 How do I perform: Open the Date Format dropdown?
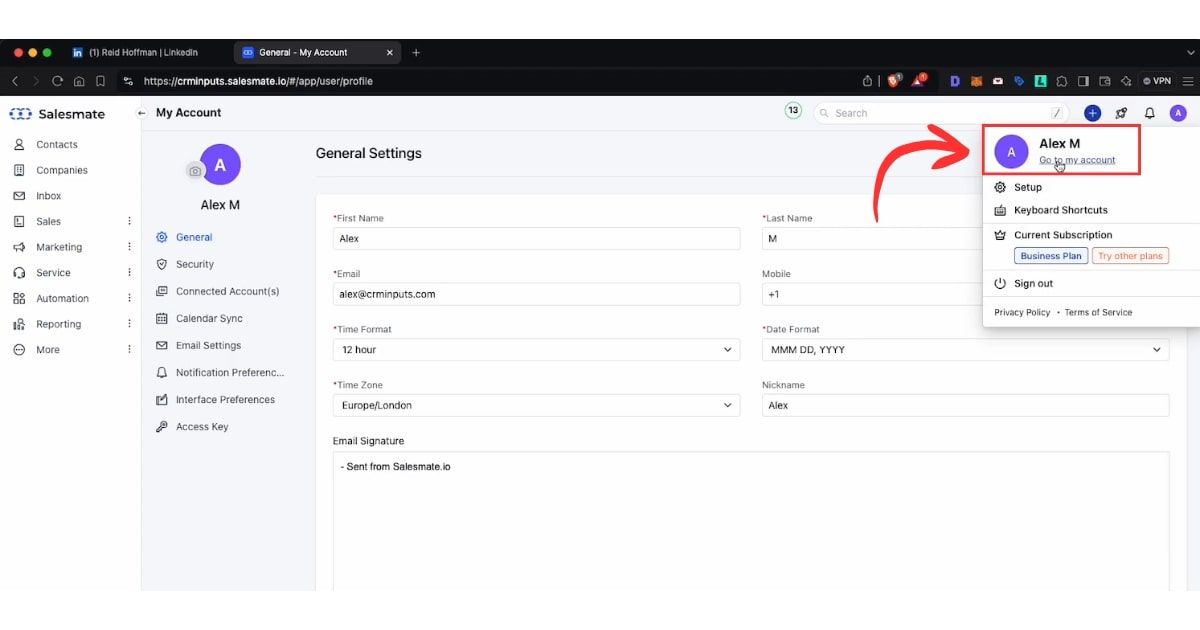pyautogui.click(x=965, y=350)
